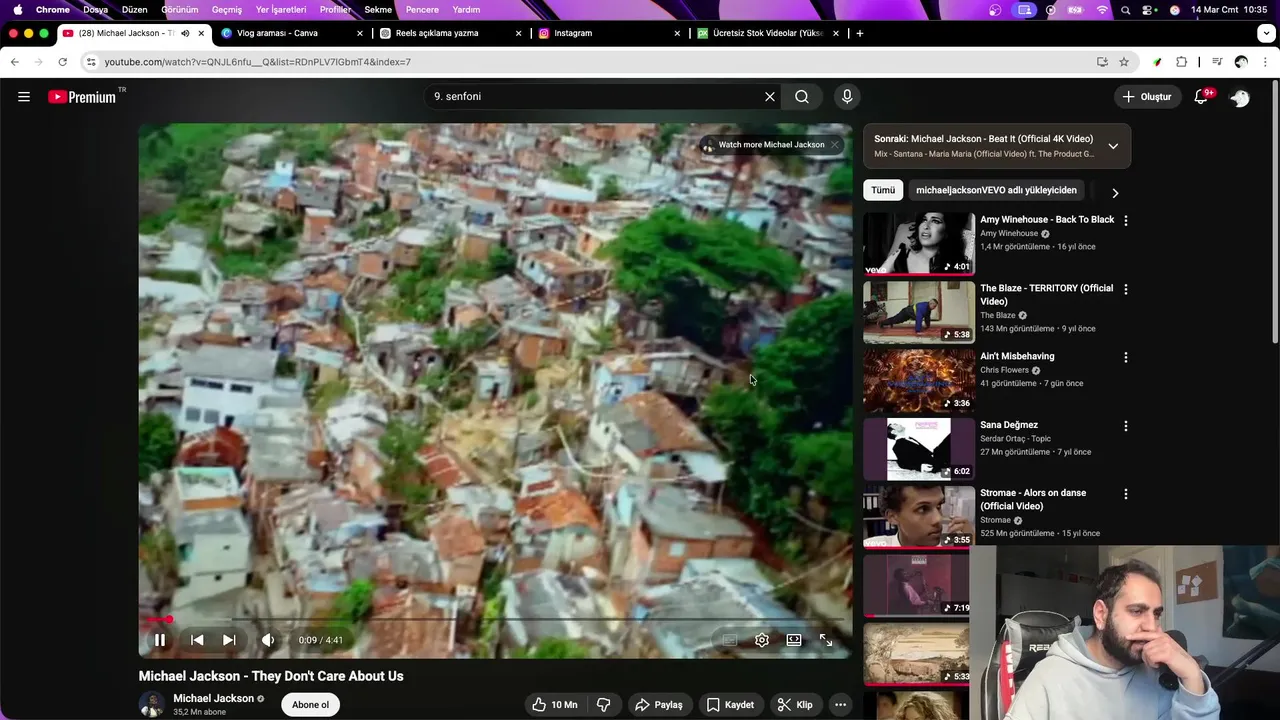The width and height of the screenshot is (1280, 720).
Task: Open the tab search dropdown arrow
Action: [1266, 33]
